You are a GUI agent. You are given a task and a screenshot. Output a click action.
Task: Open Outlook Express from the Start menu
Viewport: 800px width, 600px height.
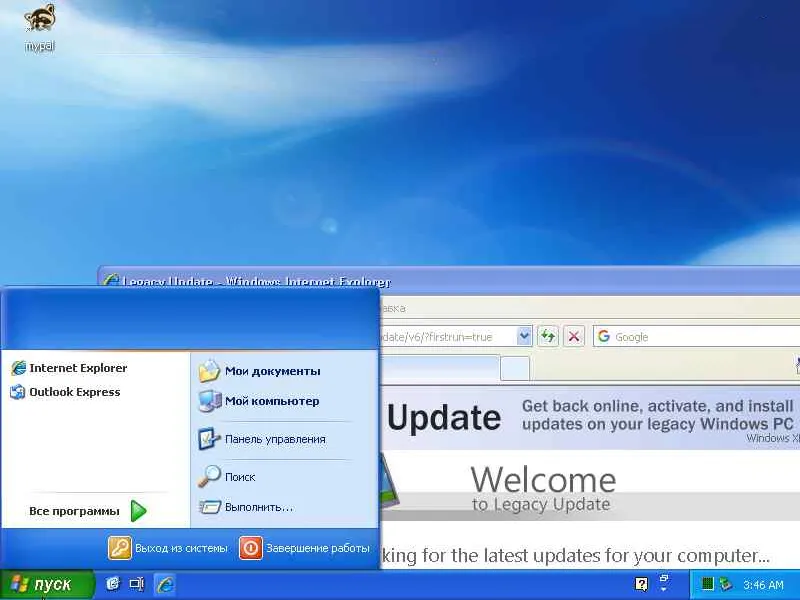pyautogui.click(x=65, y=392)
